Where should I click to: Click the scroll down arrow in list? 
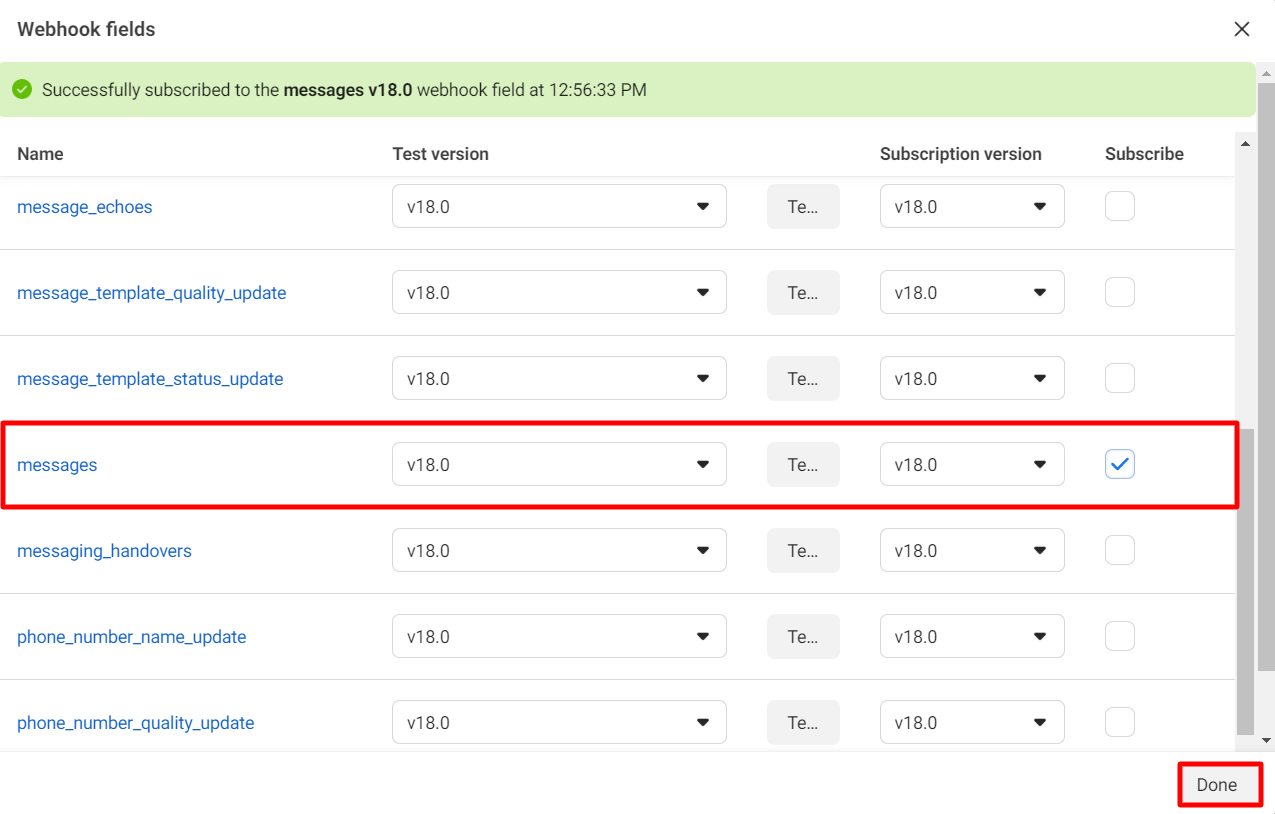click(1266, 741)
